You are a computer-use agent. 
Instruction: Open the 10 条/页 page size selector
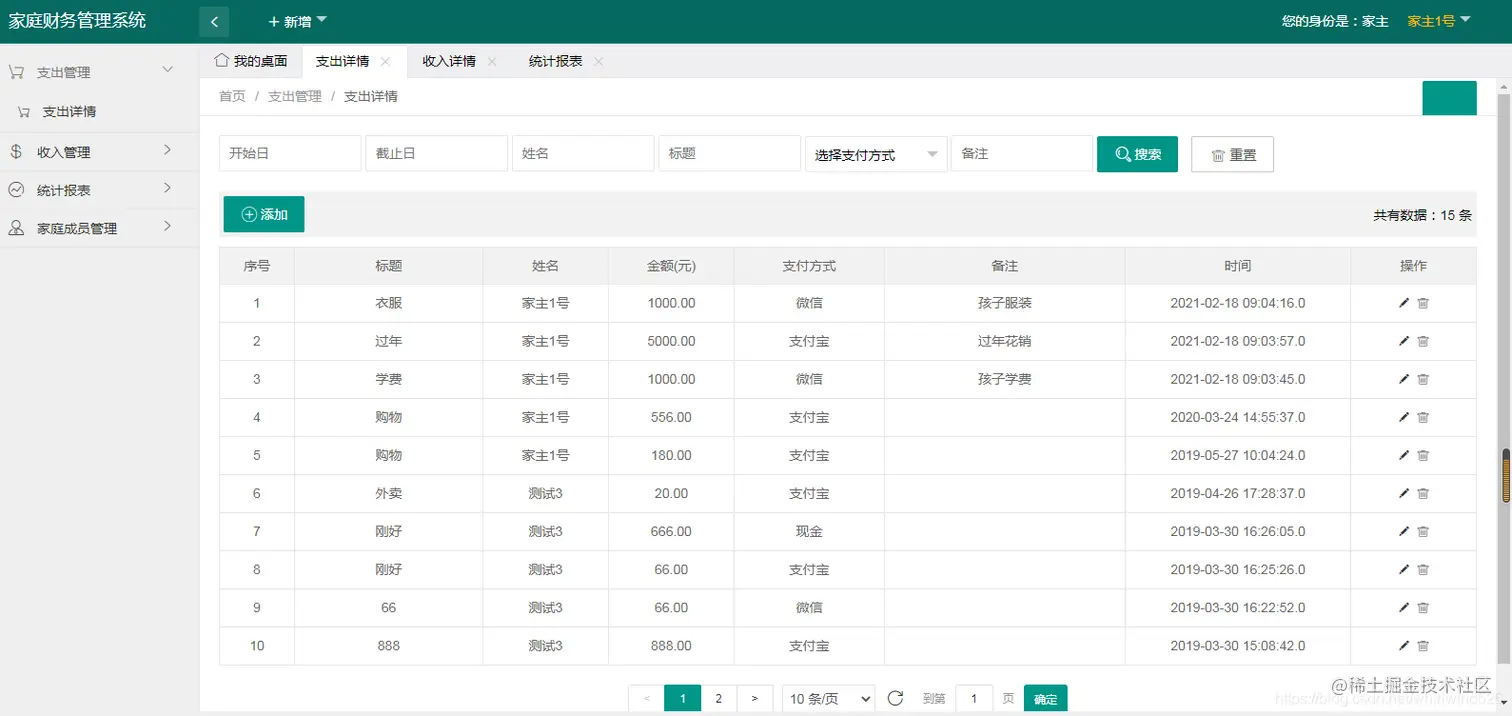828,699
